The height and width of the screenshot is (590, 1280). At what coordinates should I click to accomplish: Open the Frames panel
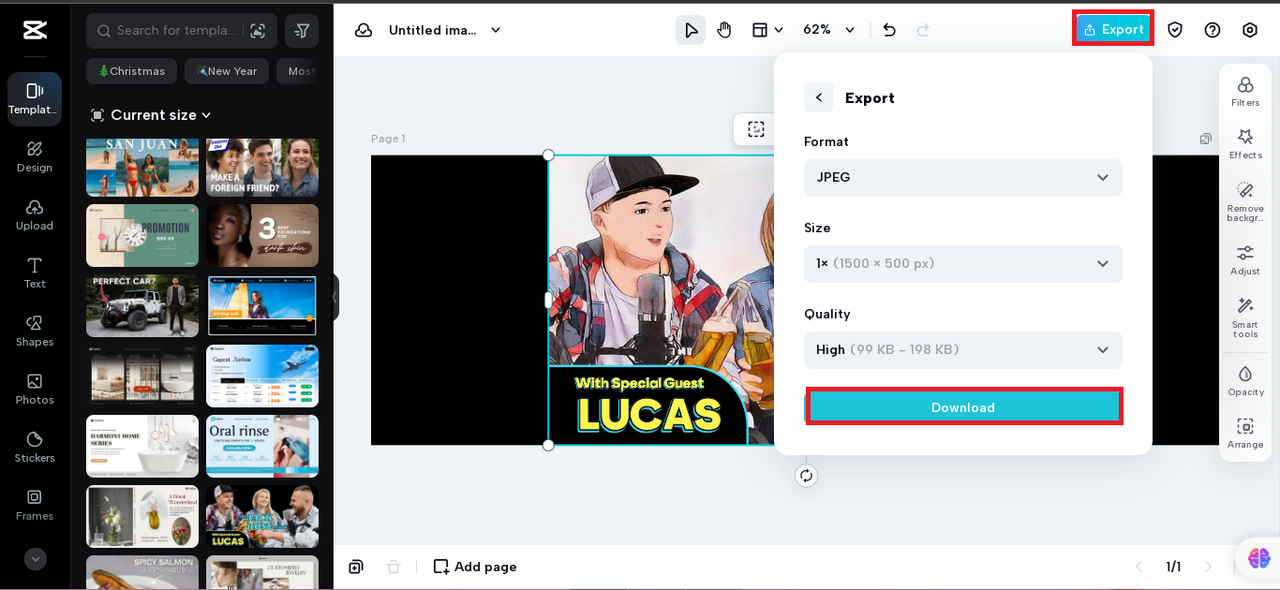pyautogui.click(x=34, y=505)
